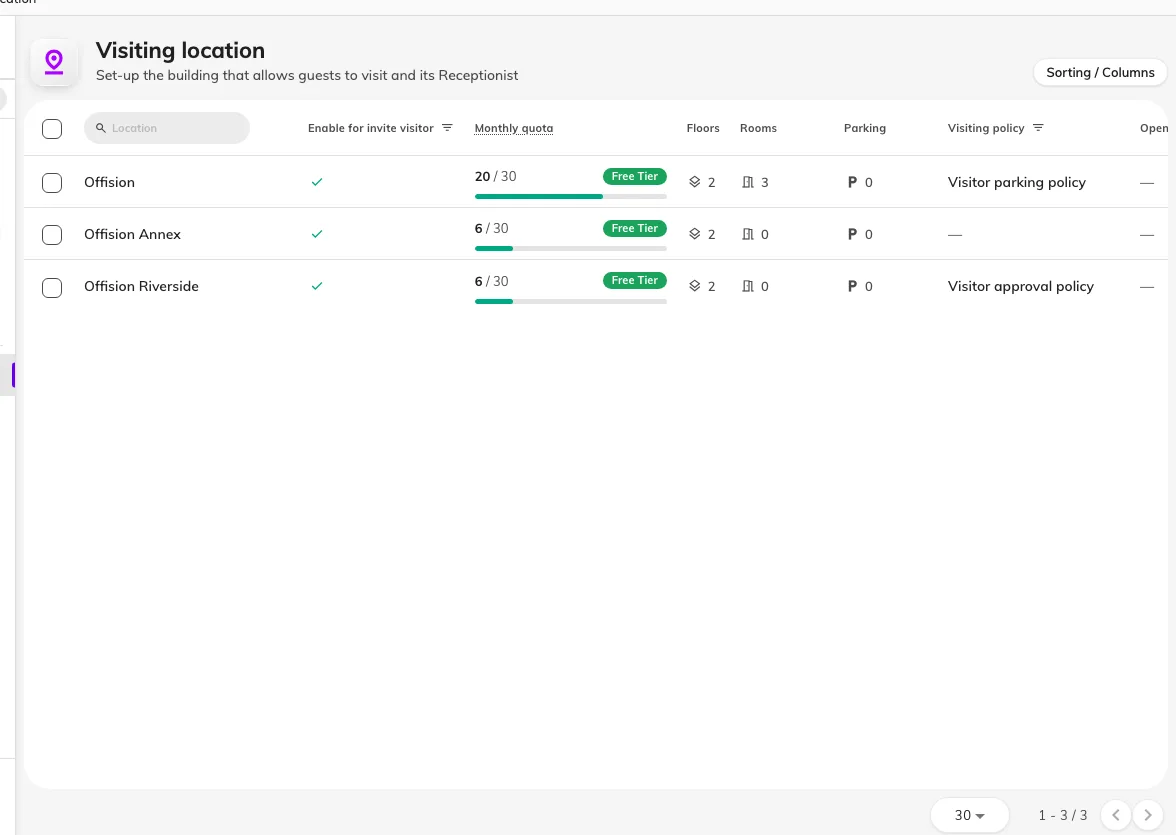This screenshot has height=835, width=1176.
Task: Click the rooms door icon in Offision Annex row
Action: [748, 234]
